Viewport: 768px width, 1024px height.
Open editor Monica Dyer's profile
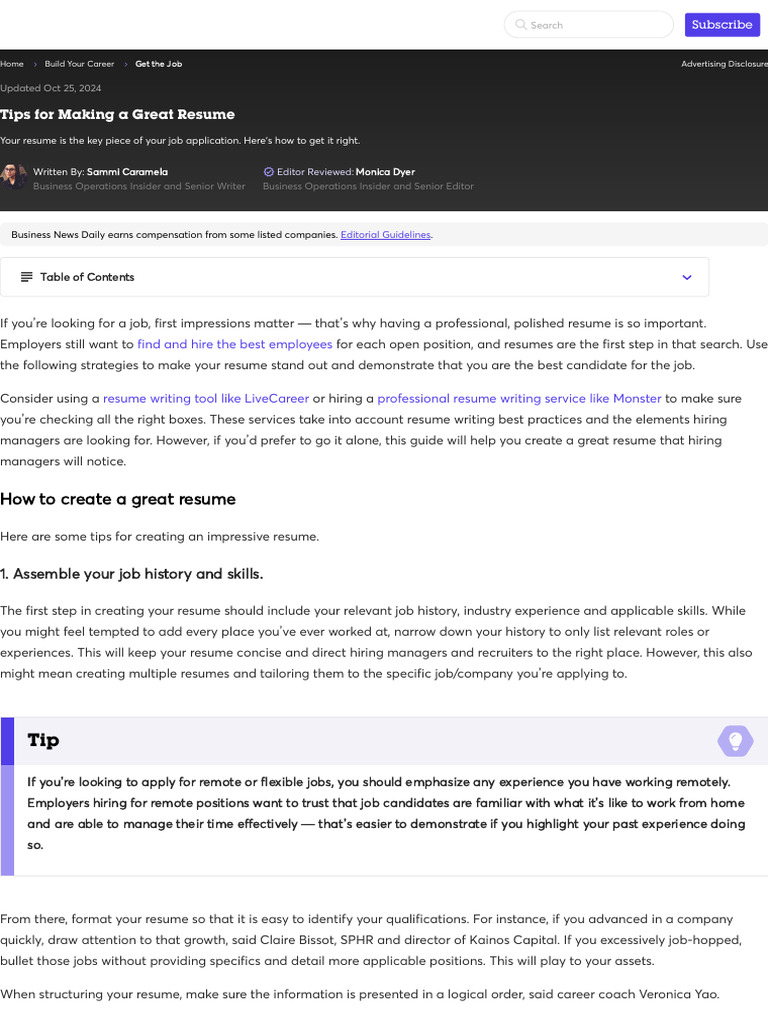click(x=385, y=172)
